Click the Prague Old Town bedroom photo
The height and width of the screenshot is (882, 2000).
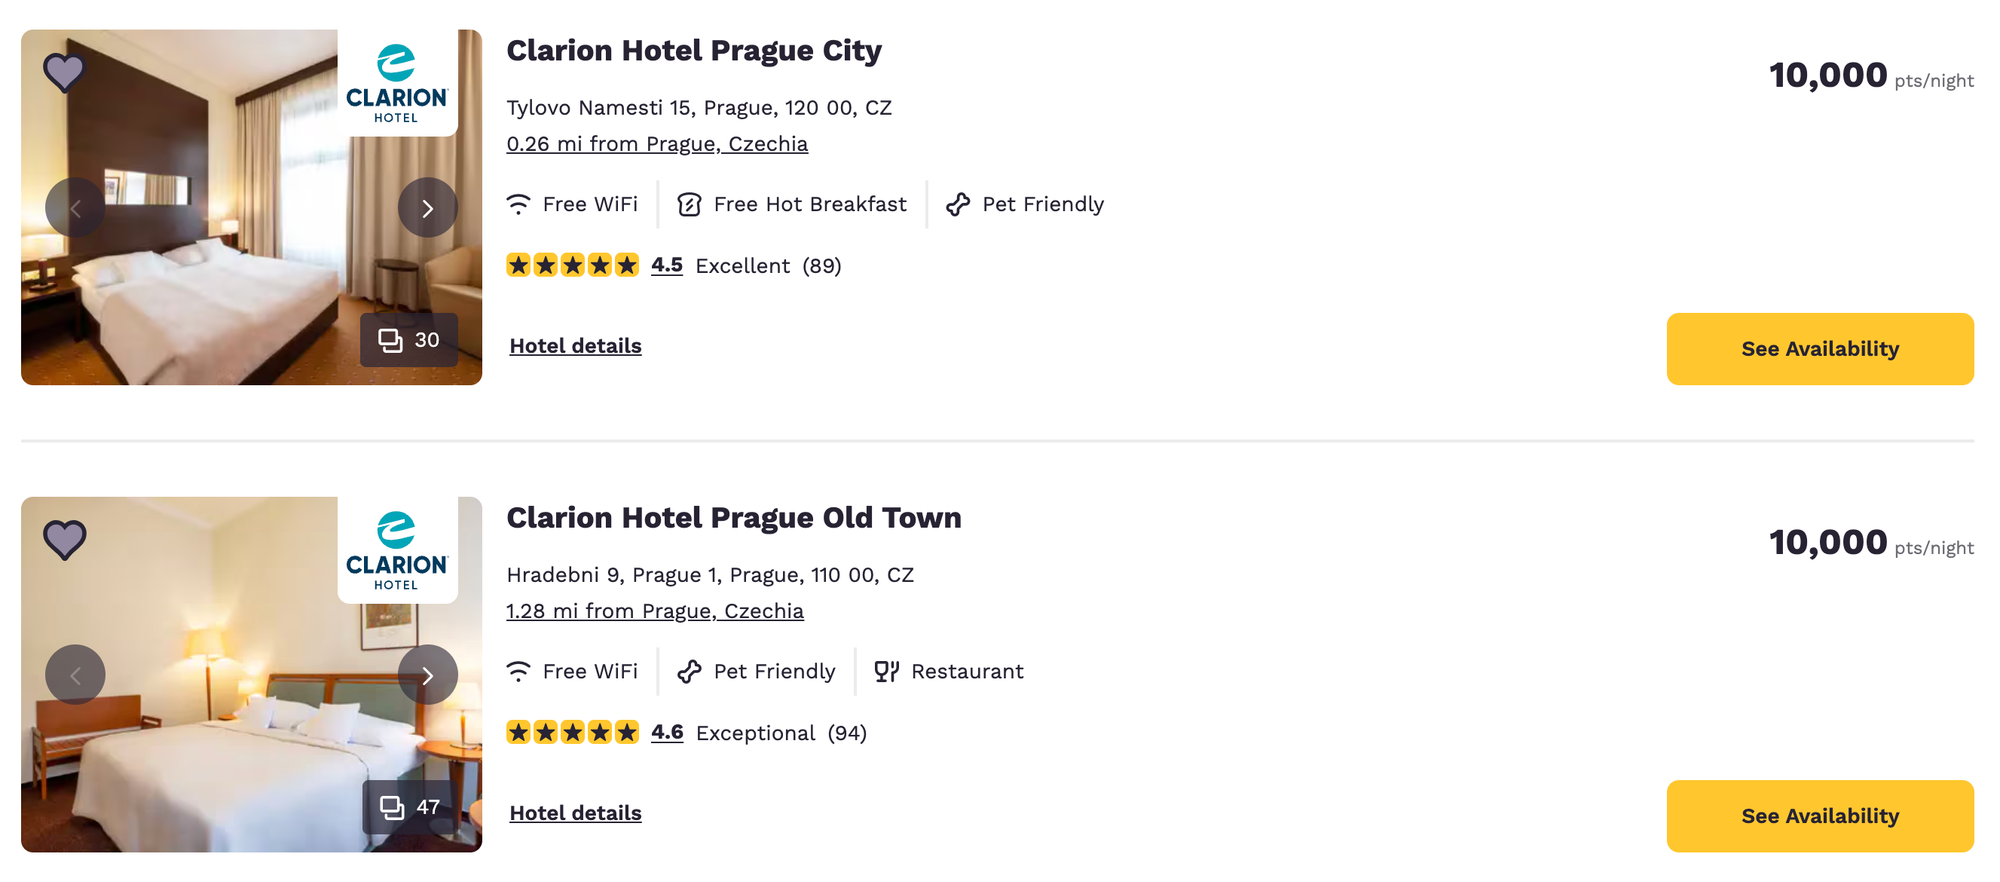pyautogui.click(x=251, y=674)
